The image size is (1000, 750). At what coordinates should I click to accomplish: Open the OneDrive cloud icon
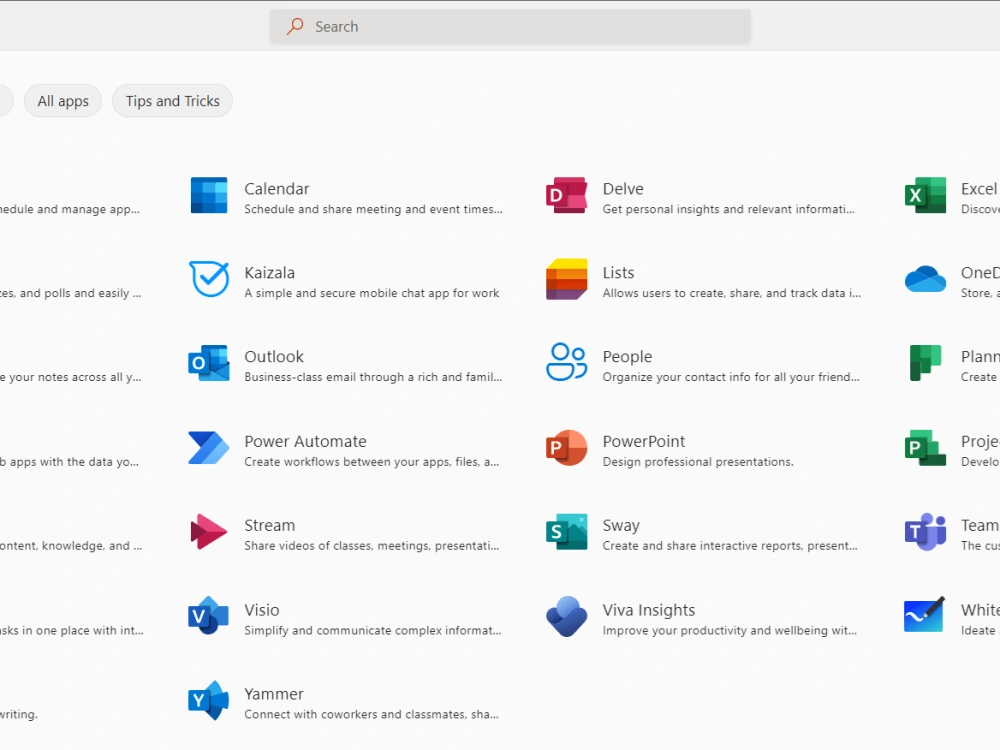[x=925, y=279]
